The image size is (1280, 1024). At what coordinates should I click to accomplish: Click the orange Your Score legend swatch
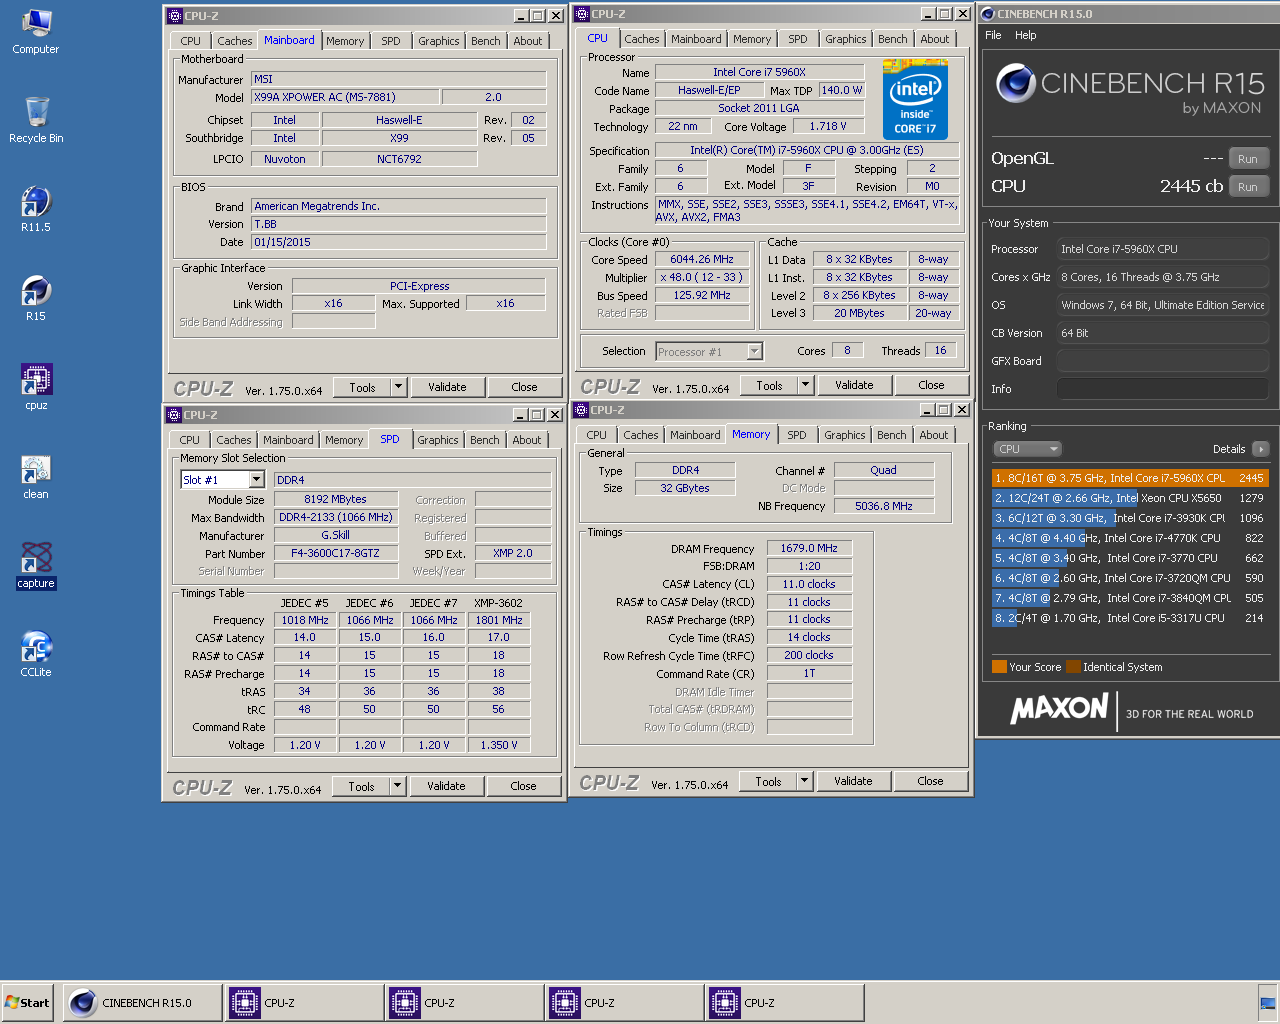(999, 667)
